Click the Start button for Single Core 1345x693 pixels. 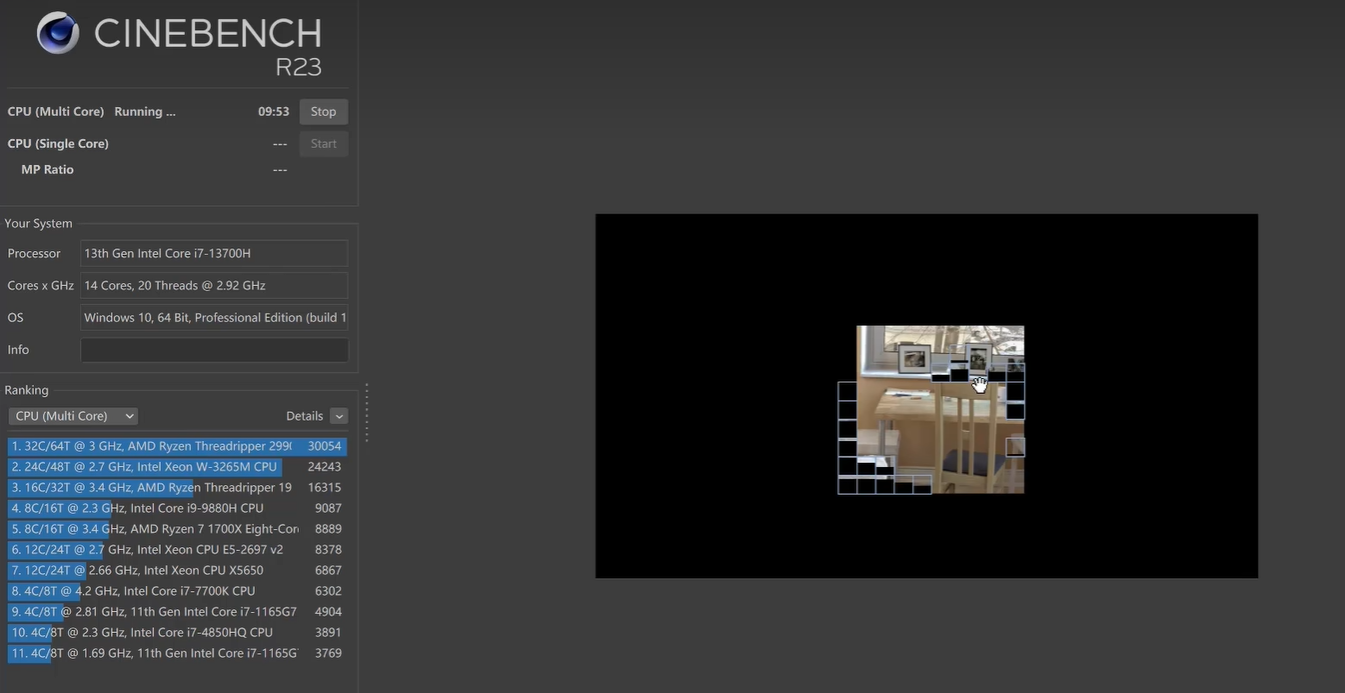pos(323,144)
